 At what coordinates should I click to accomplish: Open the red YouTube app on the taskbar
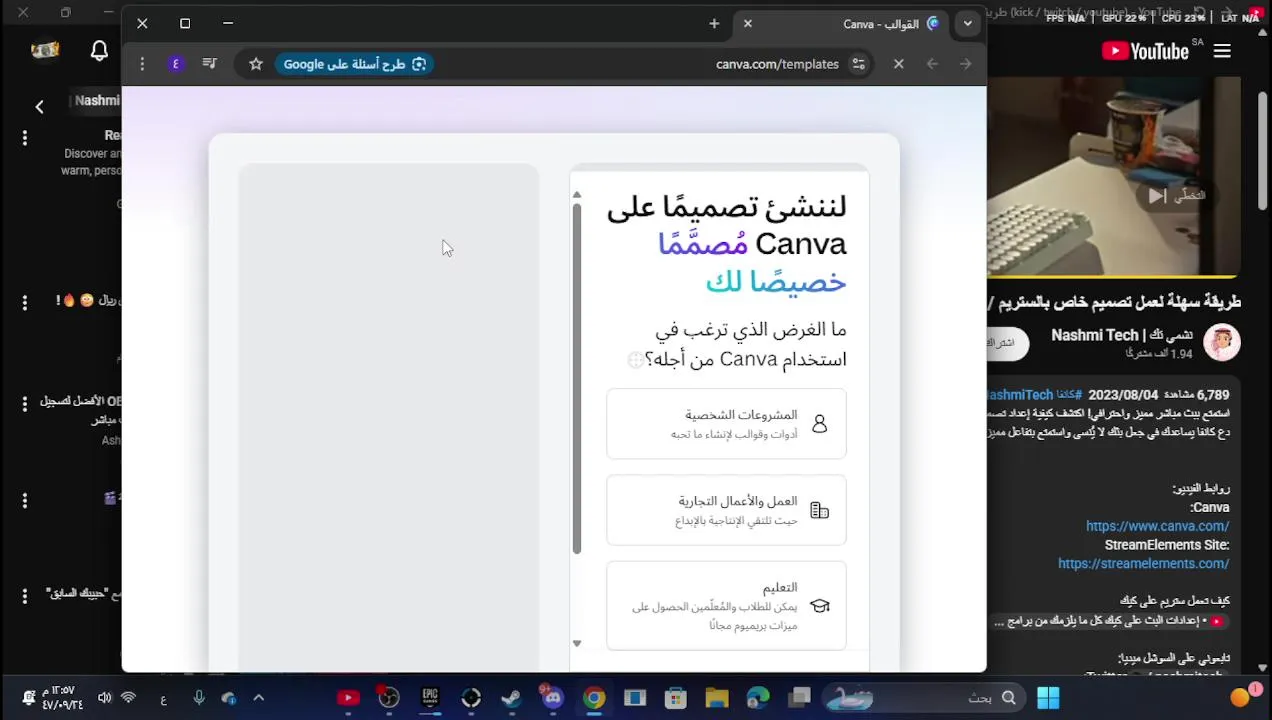point(348,698)
